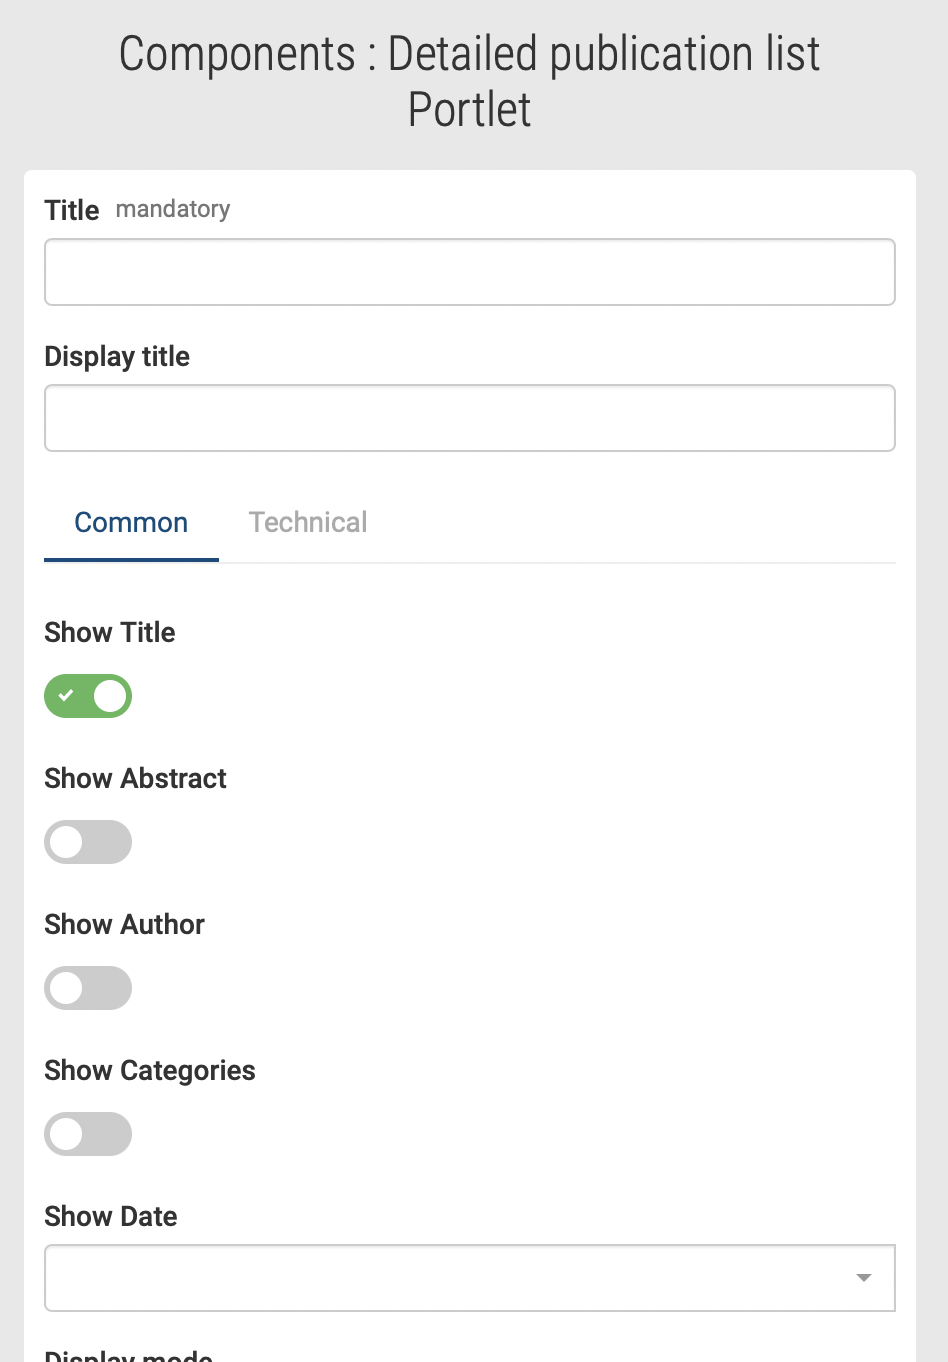
Task: Disable the Show Title toggle
Action: (x=88, y=696)
